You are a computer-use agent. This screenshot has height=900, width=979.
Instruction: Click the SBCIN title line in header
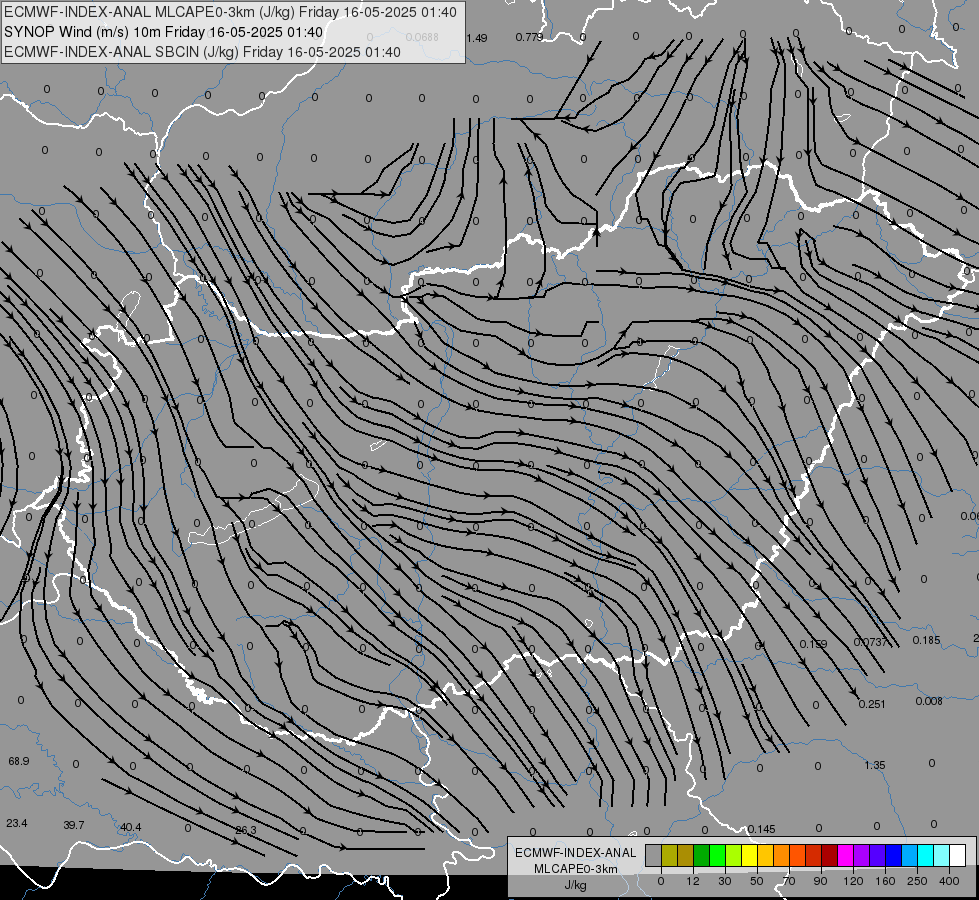tap(202, 52)
